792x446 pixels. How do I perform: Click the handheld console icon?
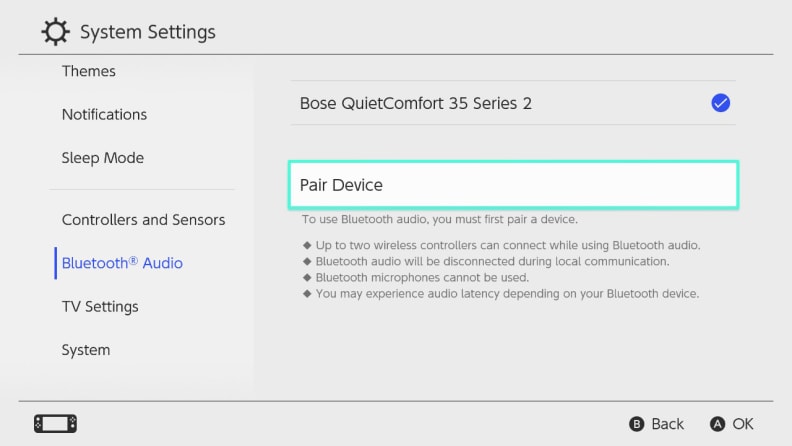coord(56,424)
